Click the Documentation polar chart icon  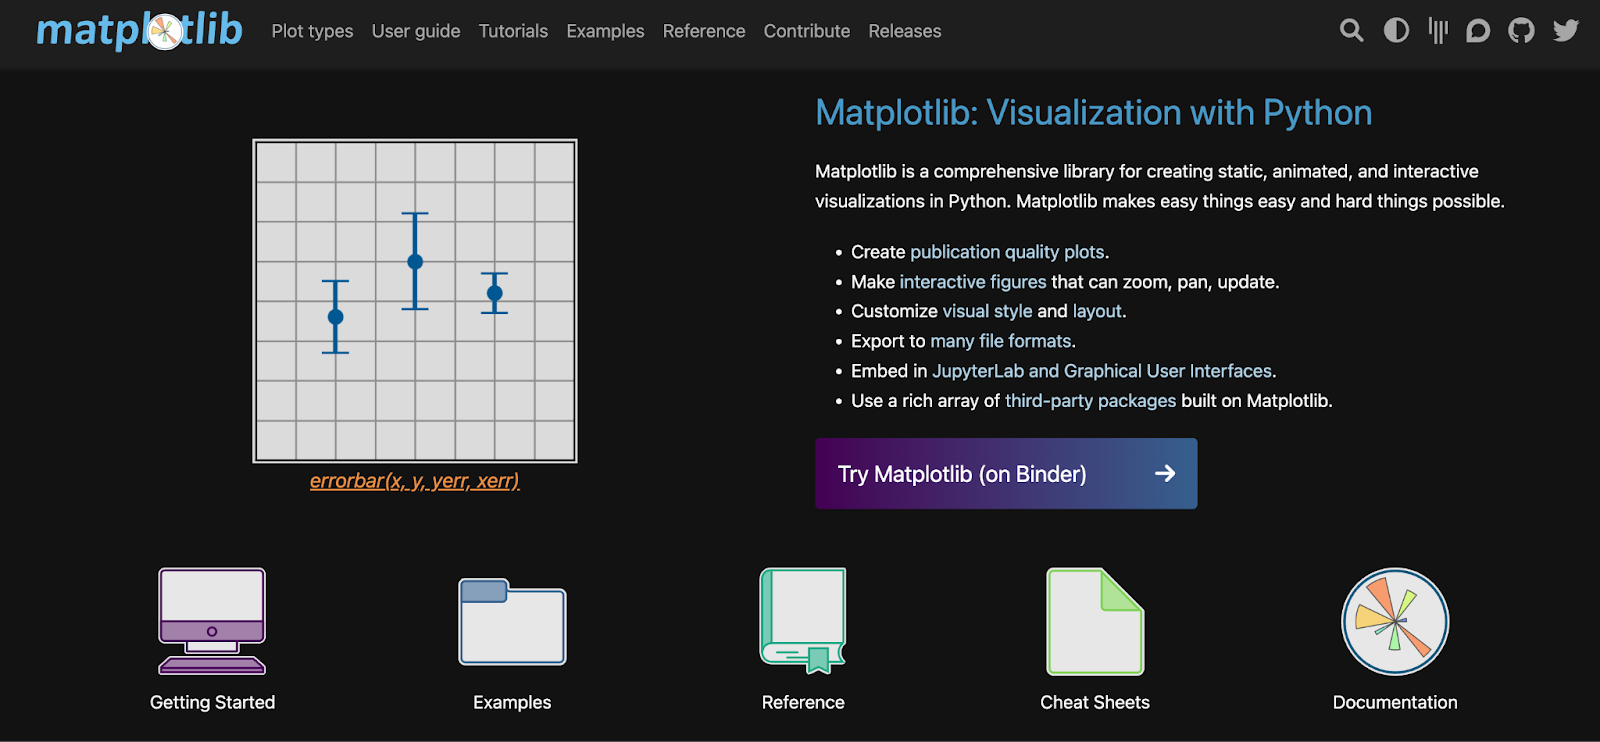[1395, 621]
